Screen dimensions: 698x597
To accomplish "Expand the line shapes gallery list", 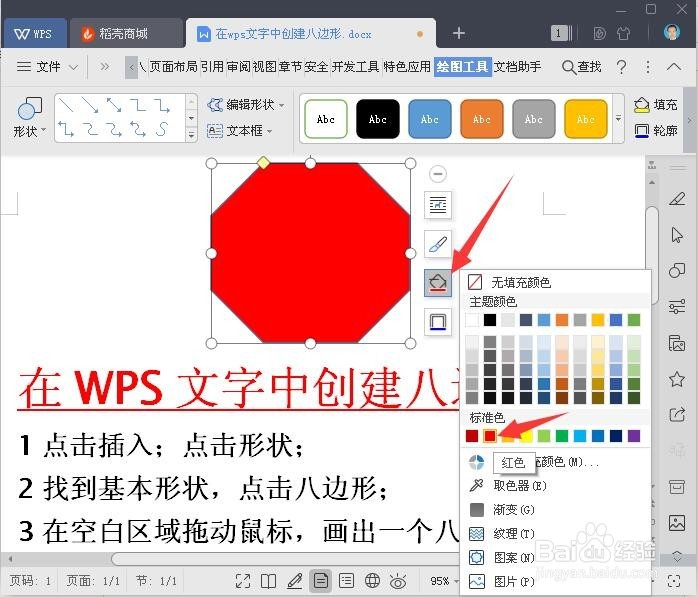I will (191, 134).
